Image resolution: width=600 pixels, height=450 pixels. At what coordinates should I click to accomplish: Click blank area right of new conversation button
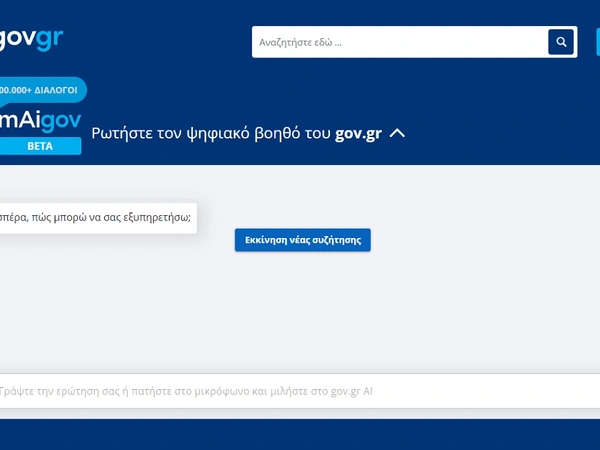point(480,240)
